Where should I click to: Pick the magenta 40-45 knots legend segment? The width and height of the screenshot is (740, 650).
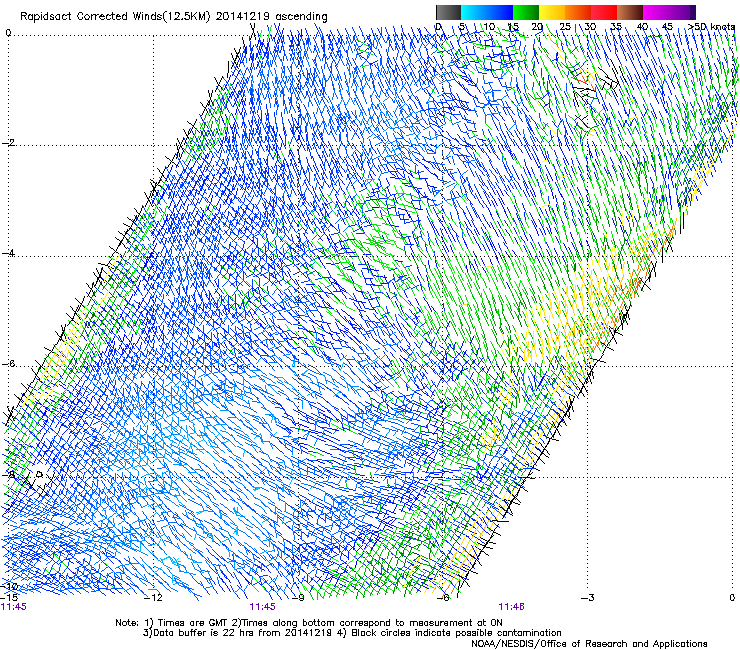click(x=656, y=12)
